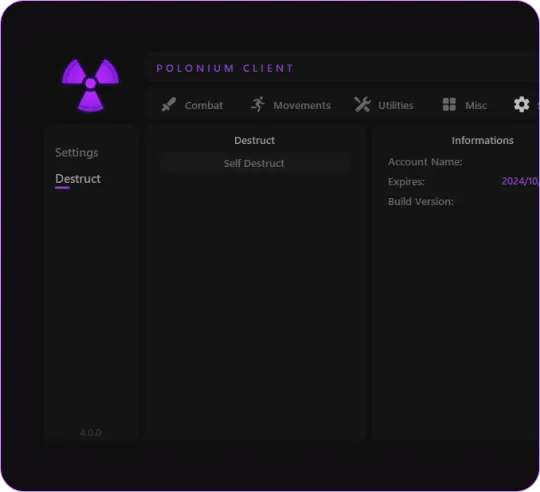Click the crossed tools icon beside Utilities
540x492 pixels.
[362, 104]
